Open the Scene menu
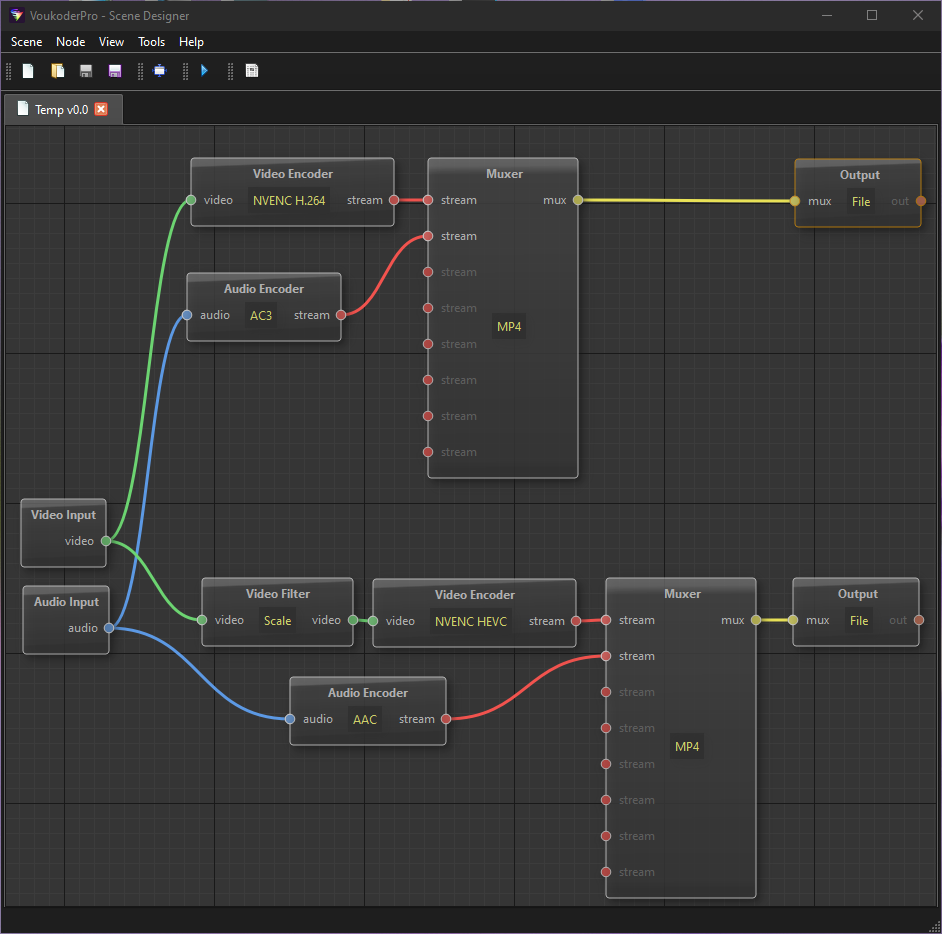This screenshot has height=934, width=942. (x=27, y=42)
